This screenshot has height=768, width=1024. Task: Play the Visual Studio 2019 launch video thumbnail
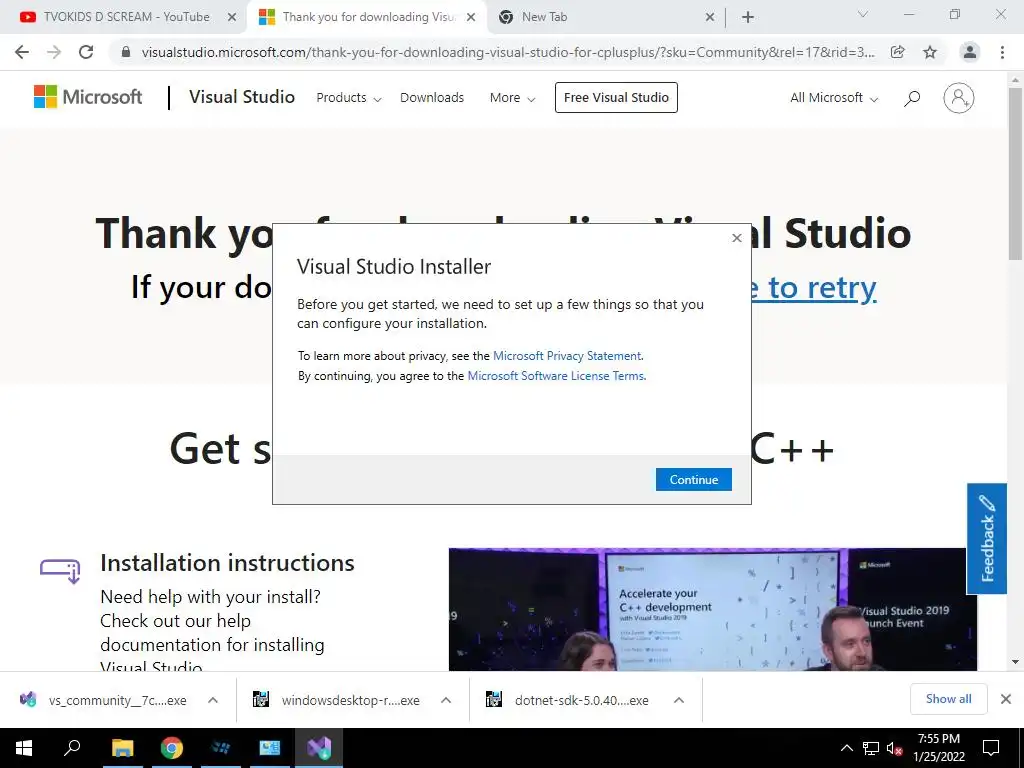712,609
